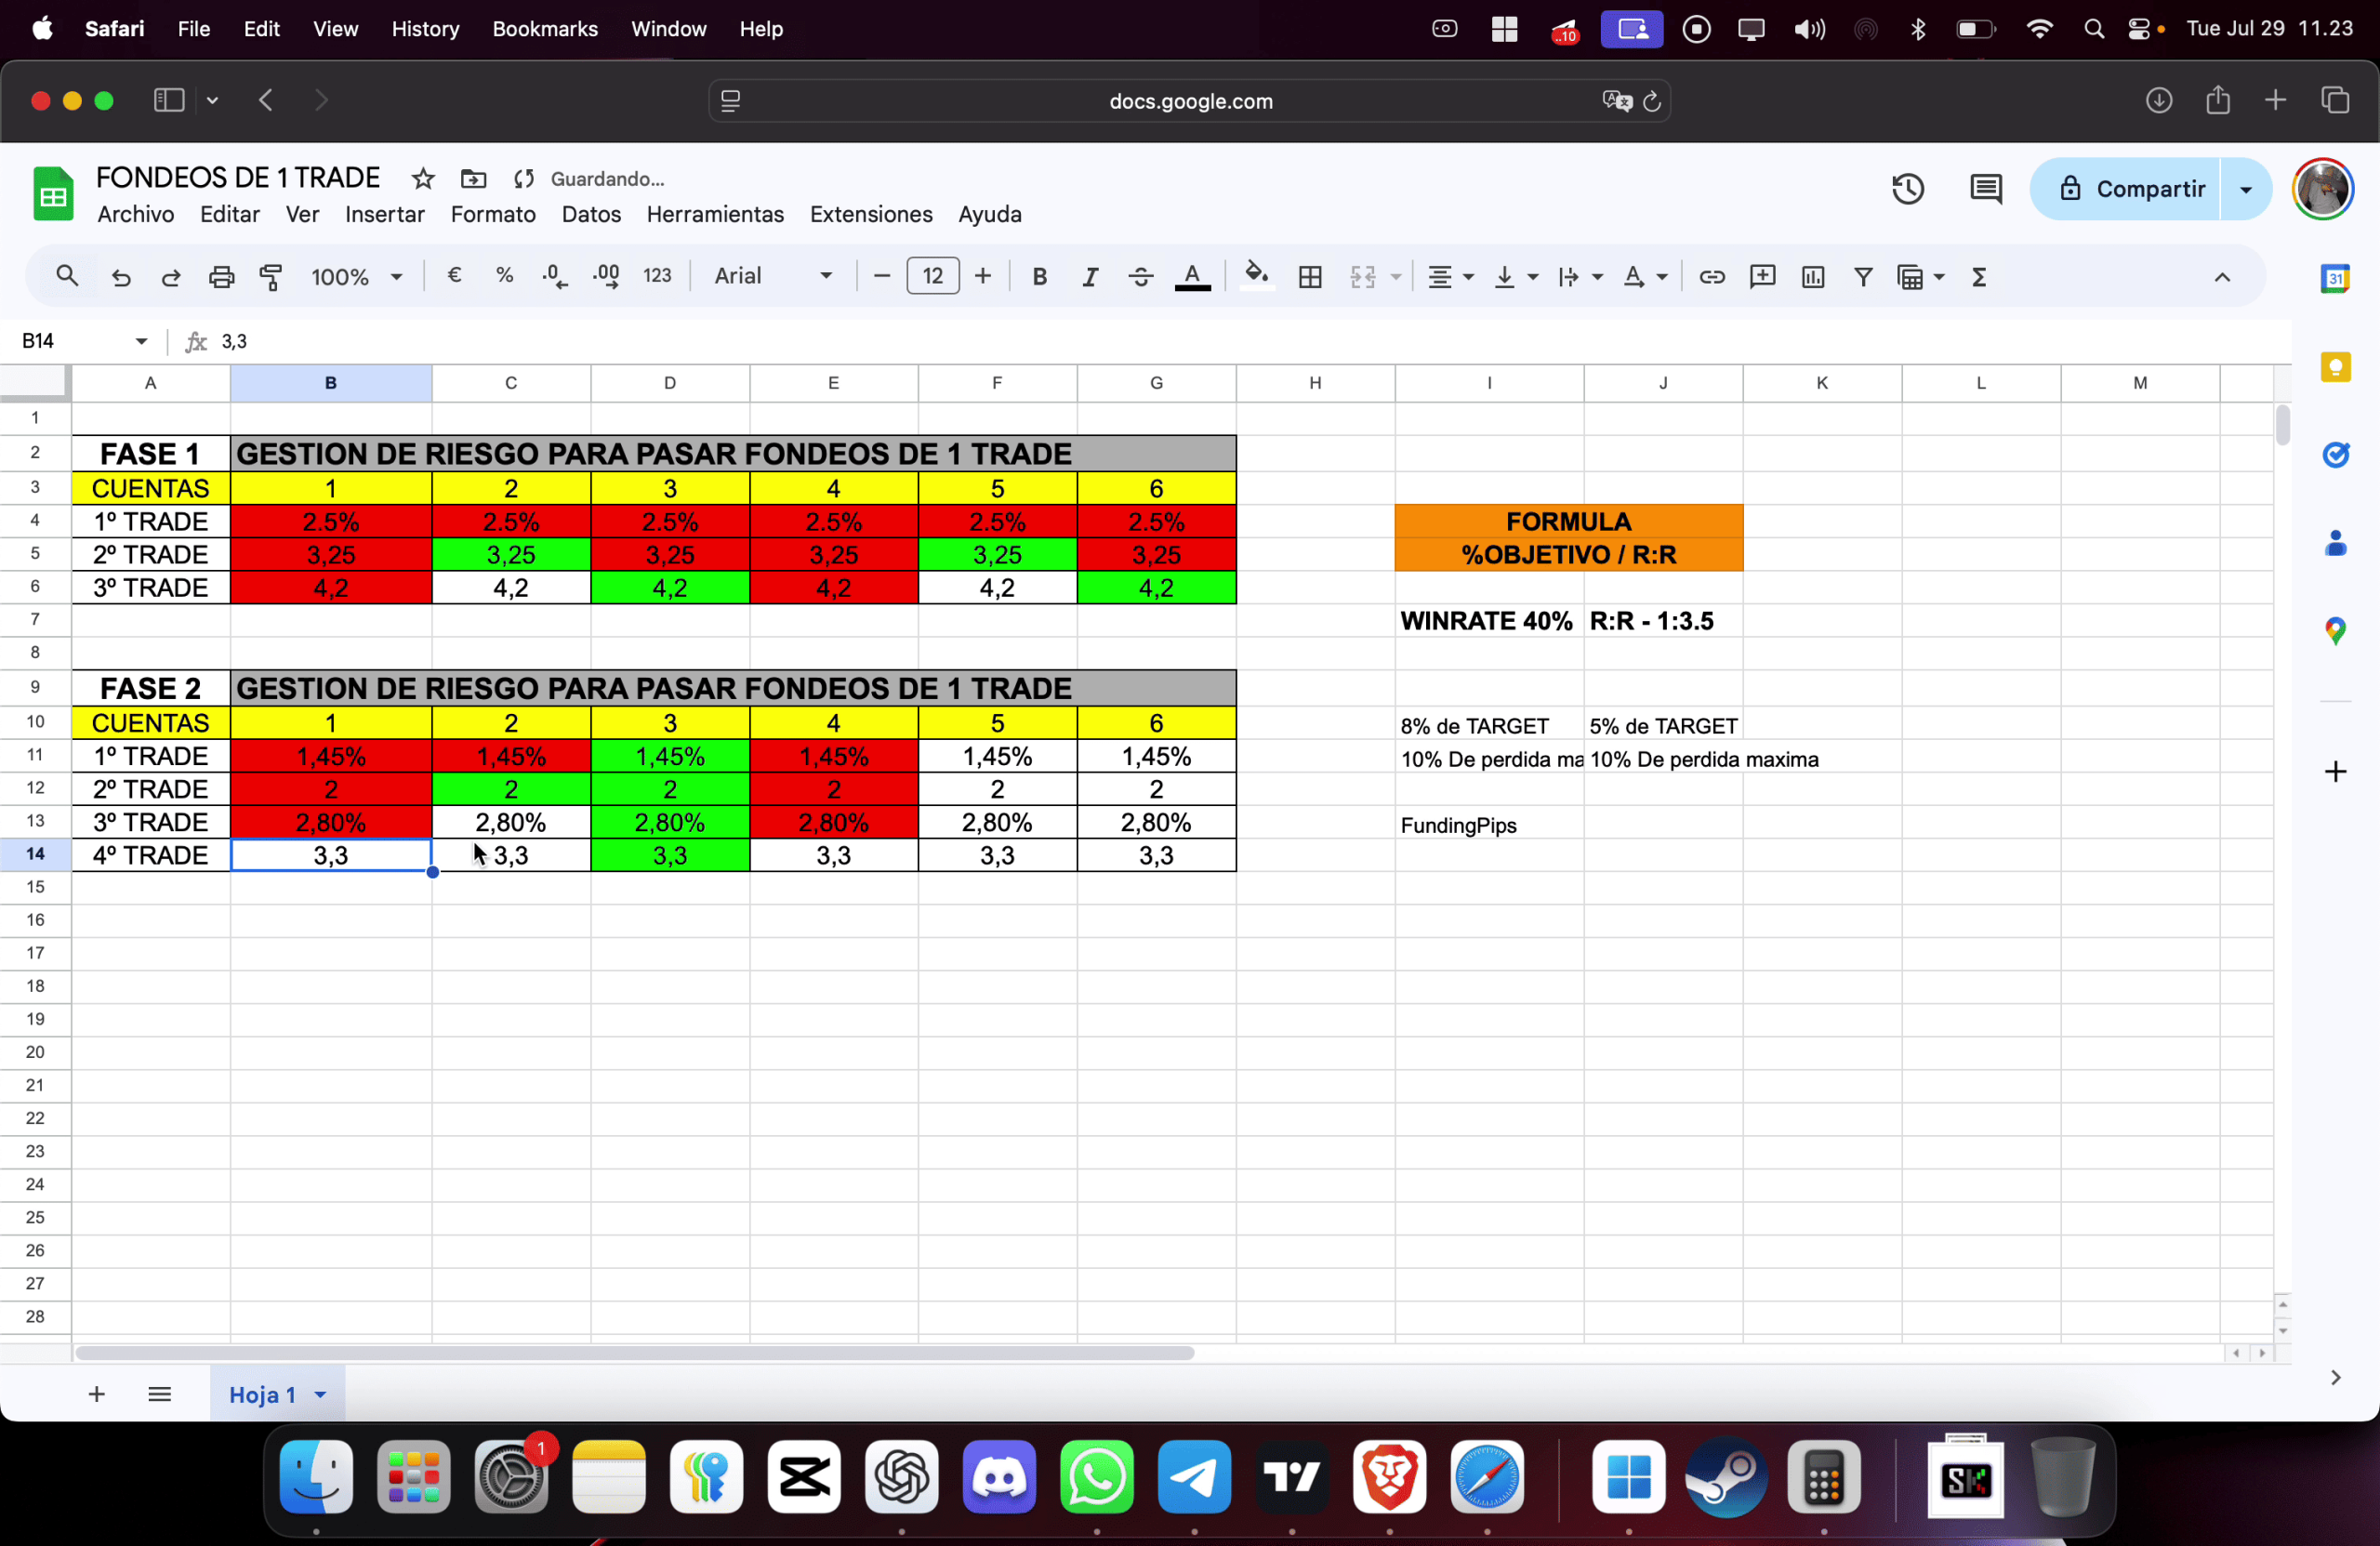The height and width of the screenshot is (1546, 2380).
Task: Expand Hoja 1 sheet tab options
Action: click(320, 1394)
